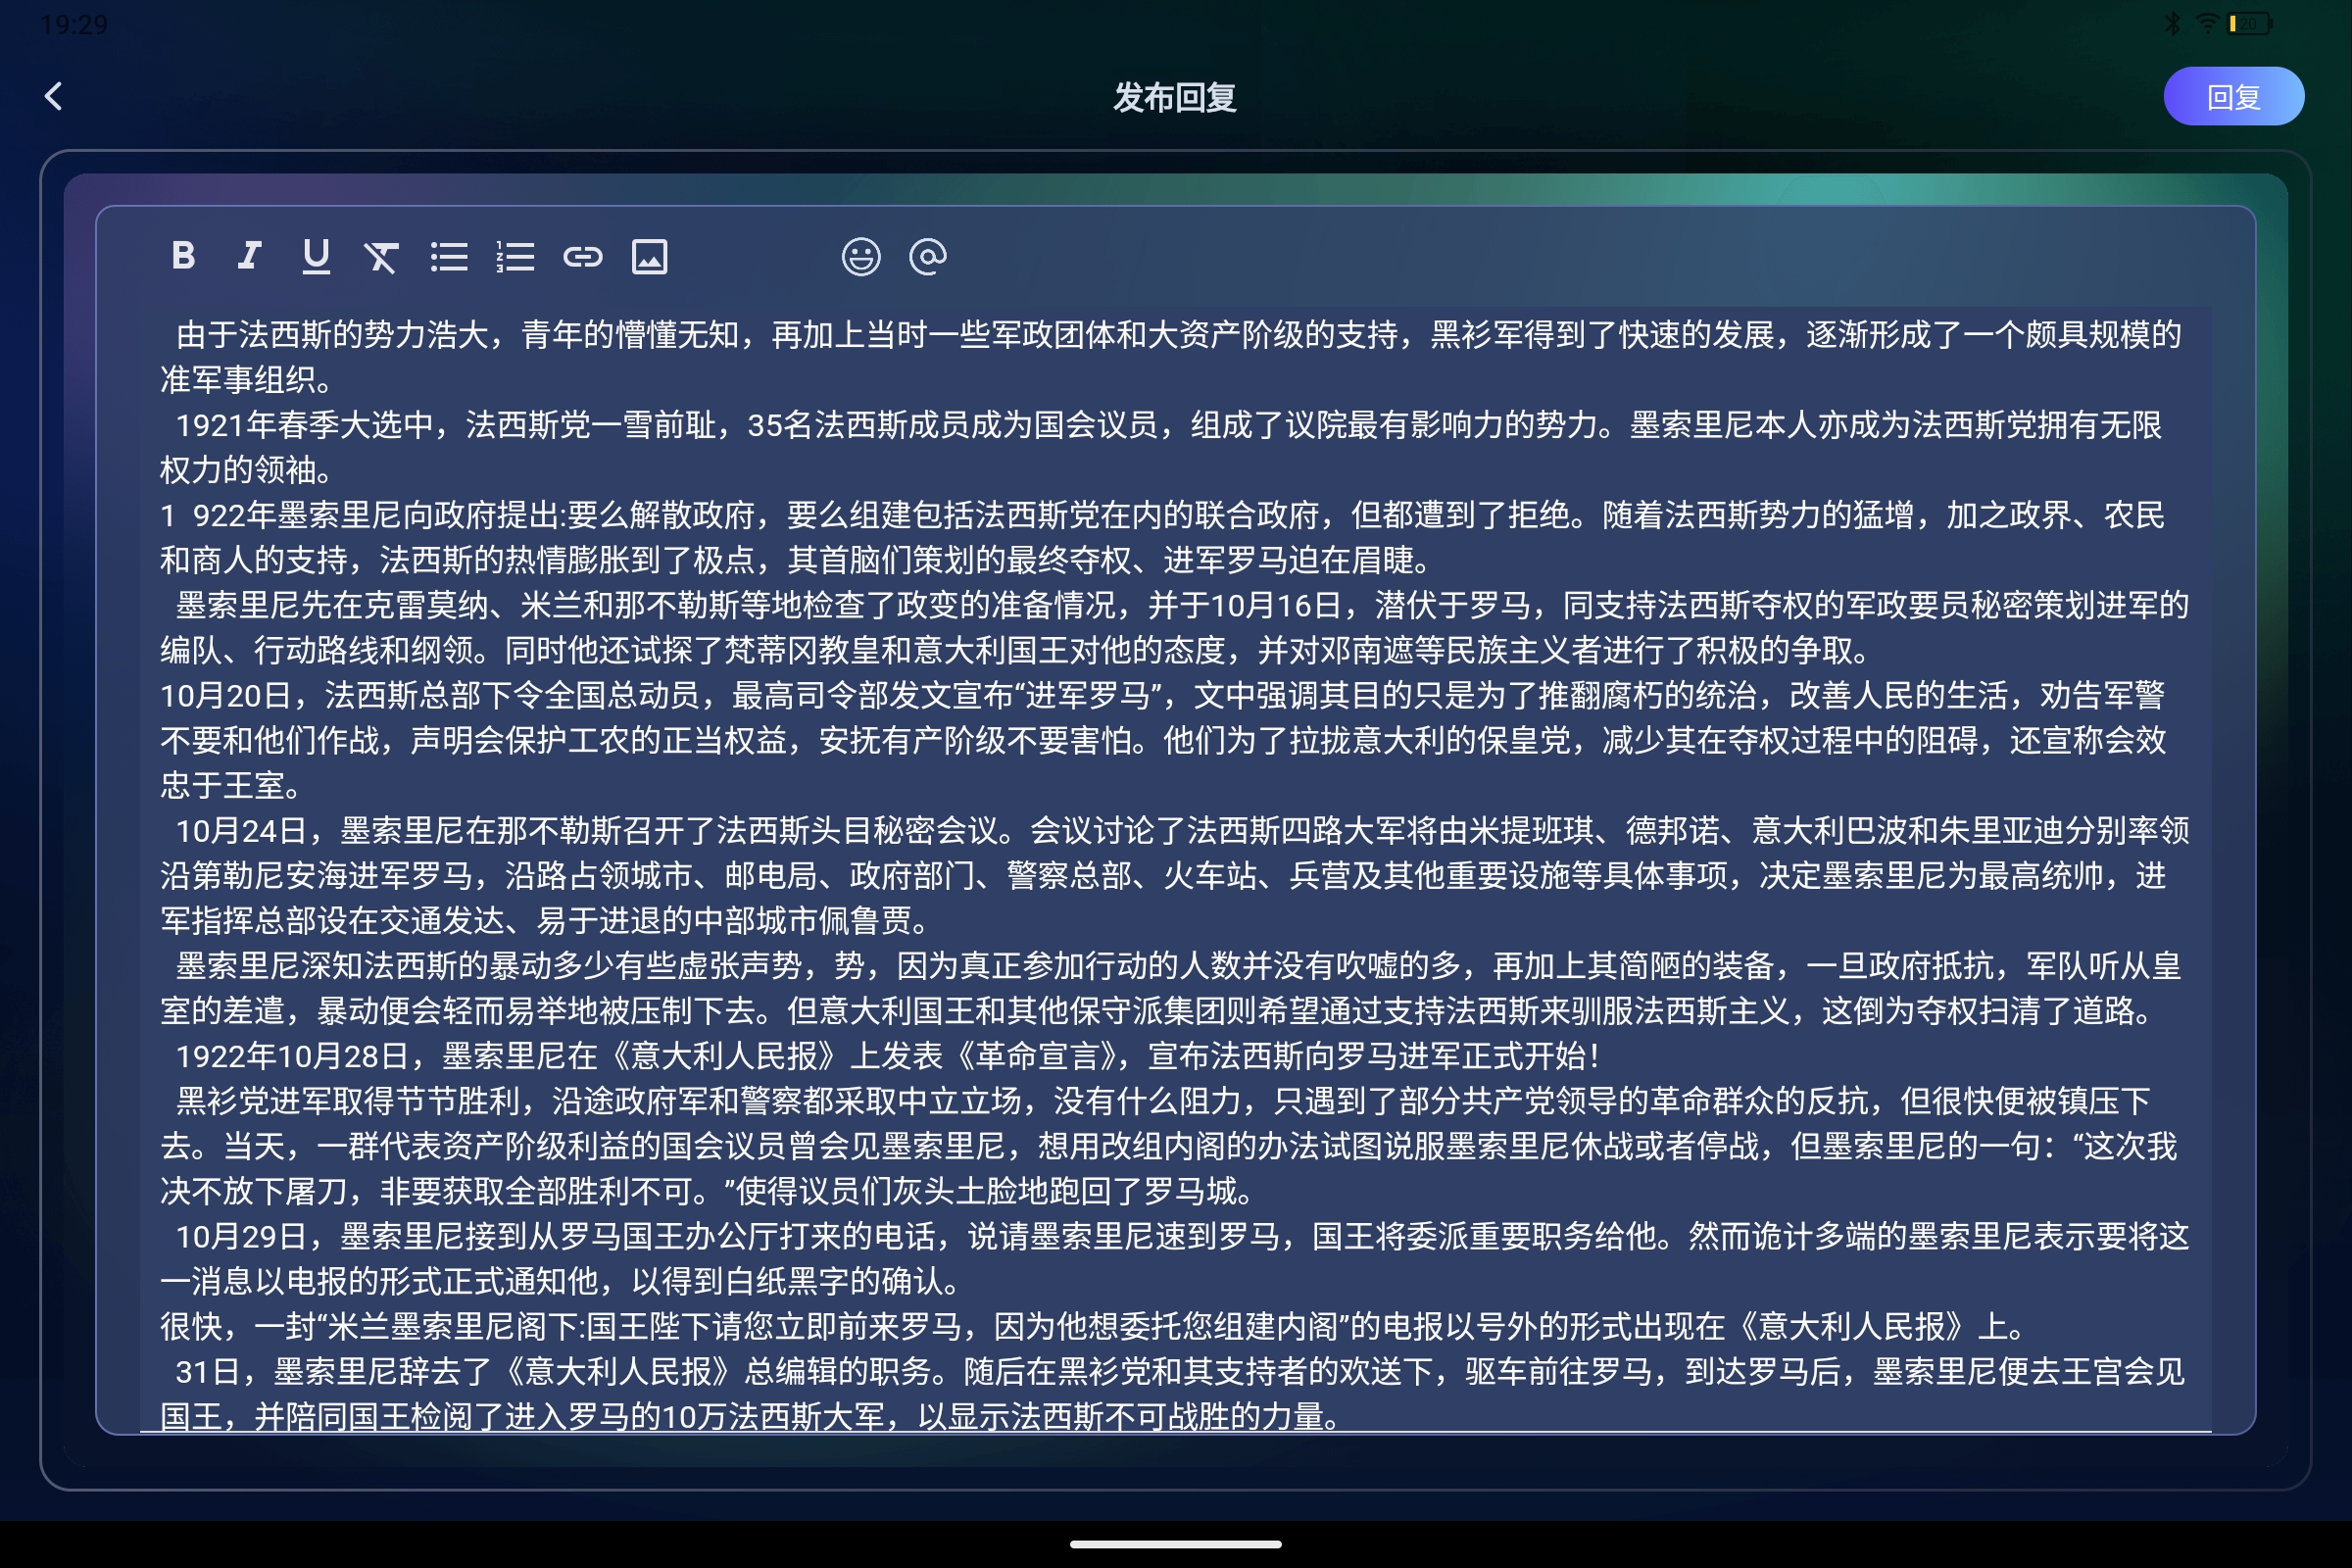The image size is (2352, 1568).
Task: Open the emoji picker
Action: tap(861, 256)
